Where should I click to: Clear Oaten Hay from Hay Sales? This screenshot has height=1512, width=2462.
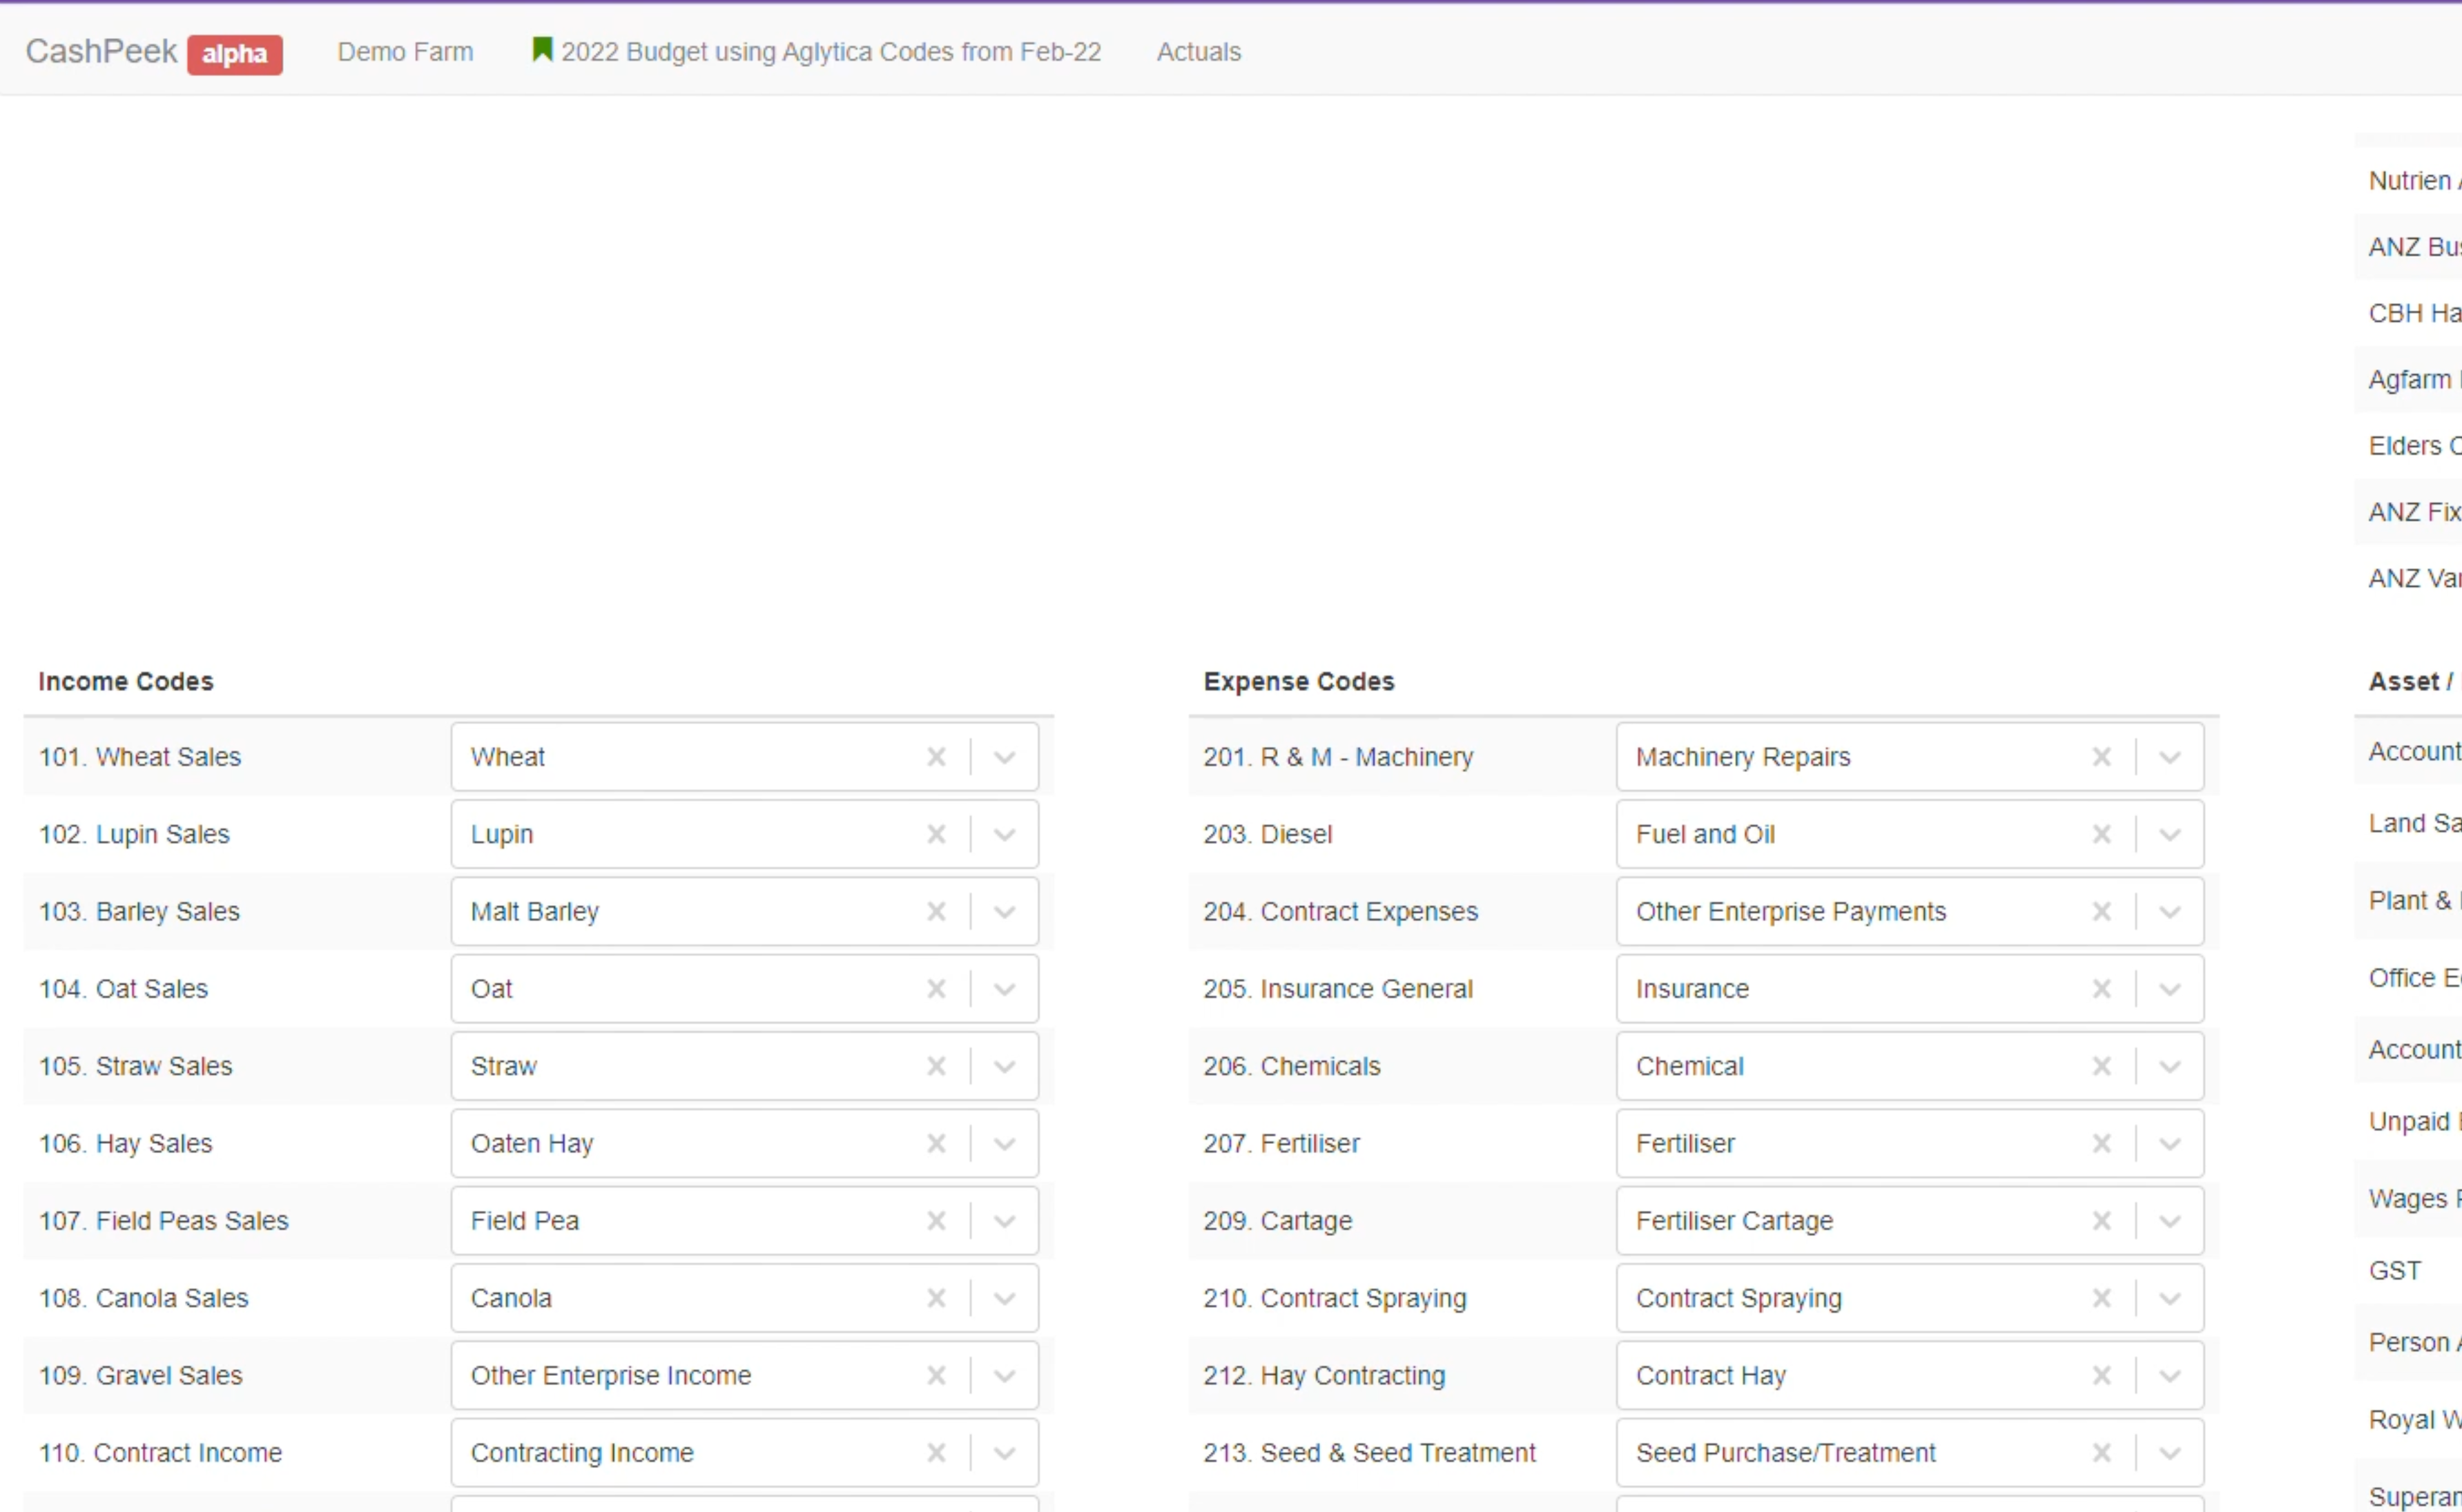(936, 1143)
